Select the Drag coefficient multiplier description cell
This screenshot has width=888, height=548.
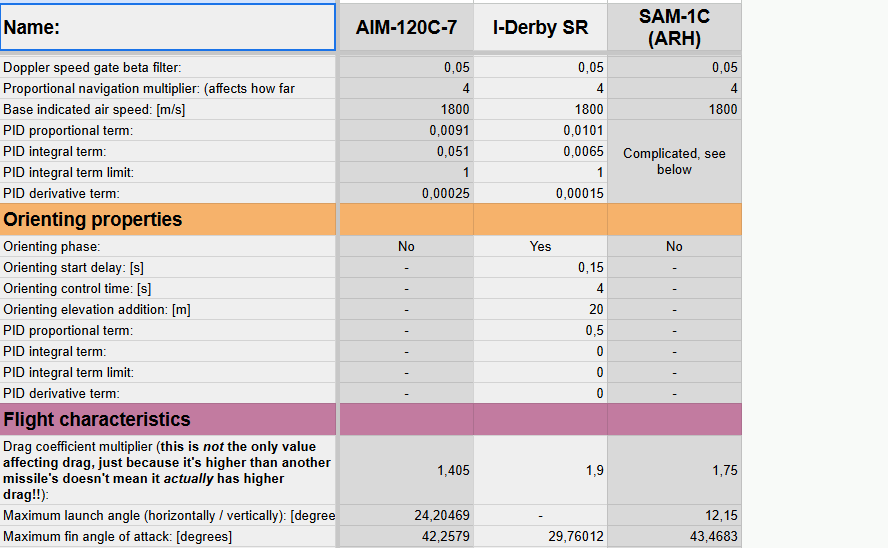168,470
